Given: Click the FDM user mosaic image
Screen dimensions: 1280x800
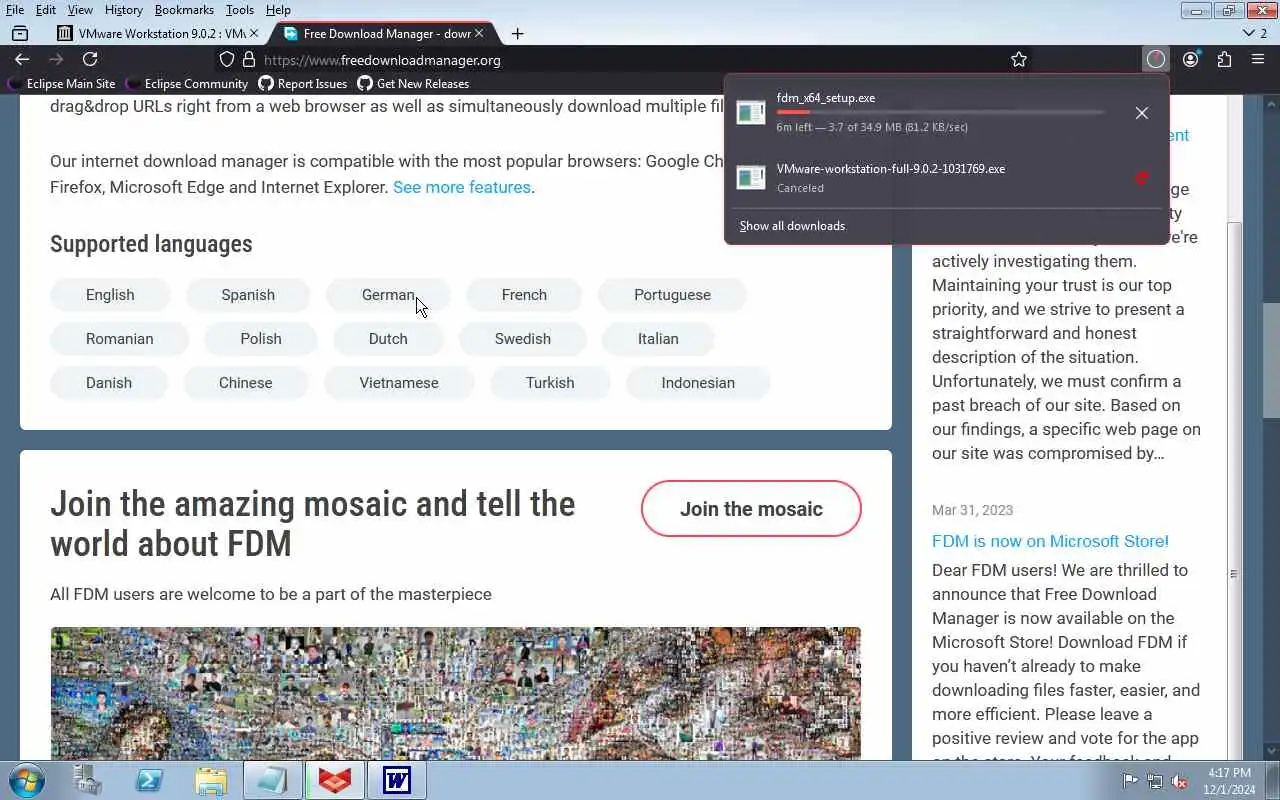Looking at the screenshot, I should coord(455,694).
